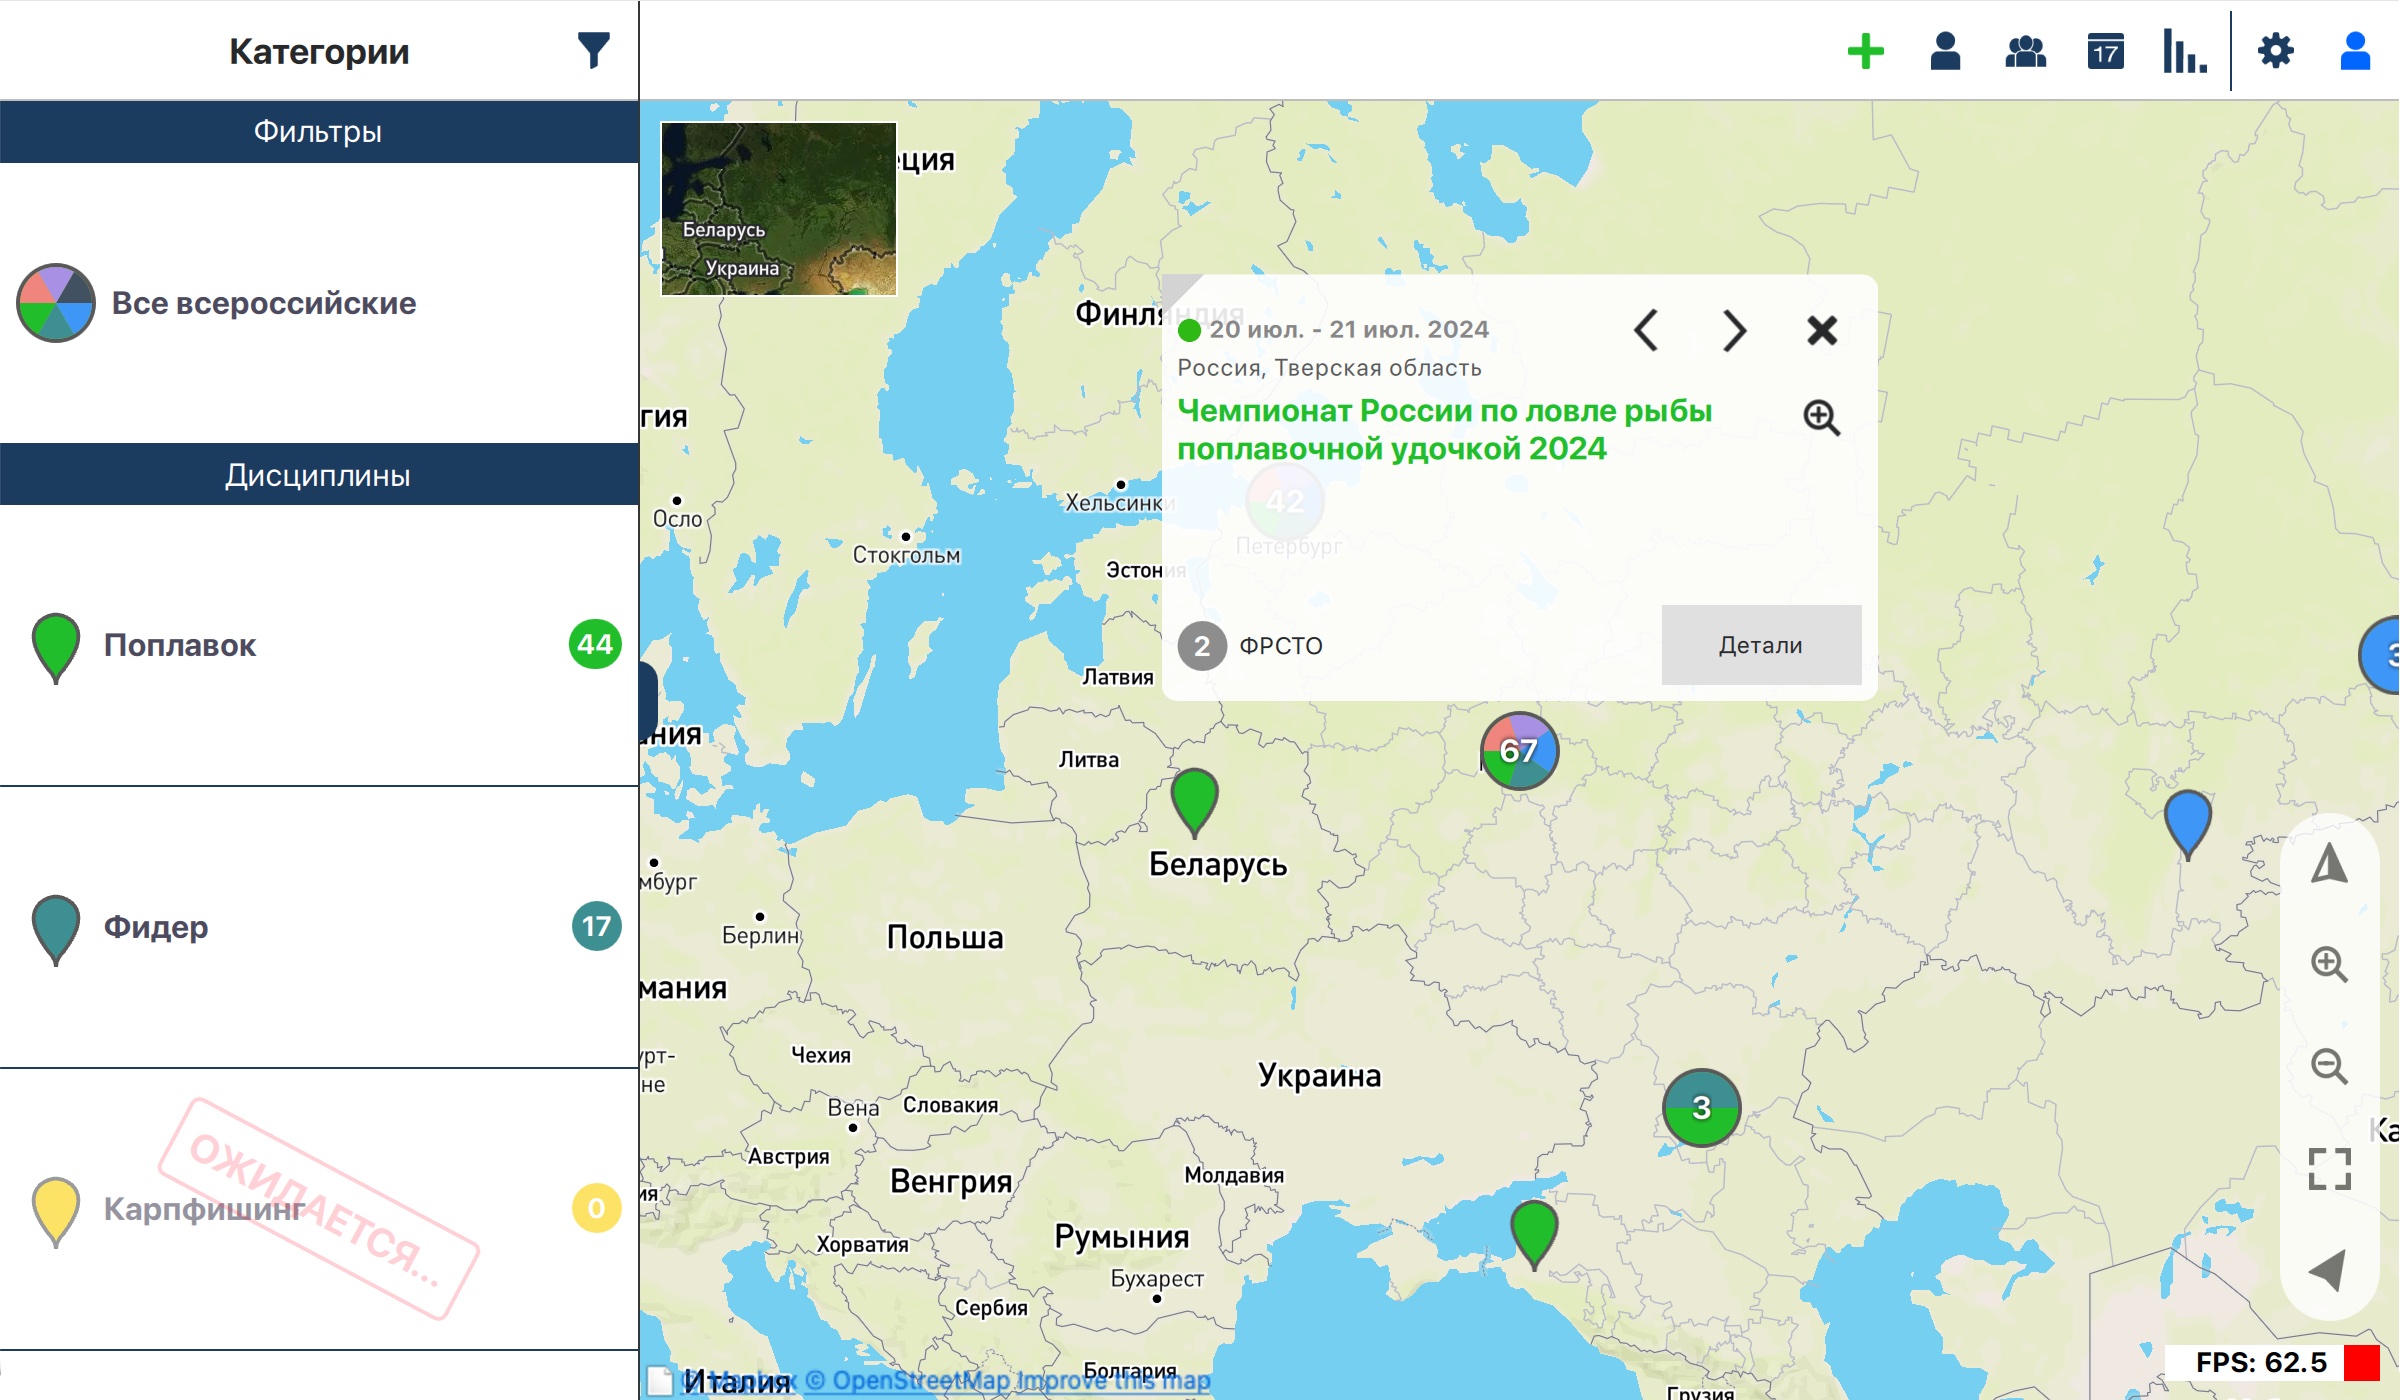Click the Фидер teal pin icon

pos(56,930)
